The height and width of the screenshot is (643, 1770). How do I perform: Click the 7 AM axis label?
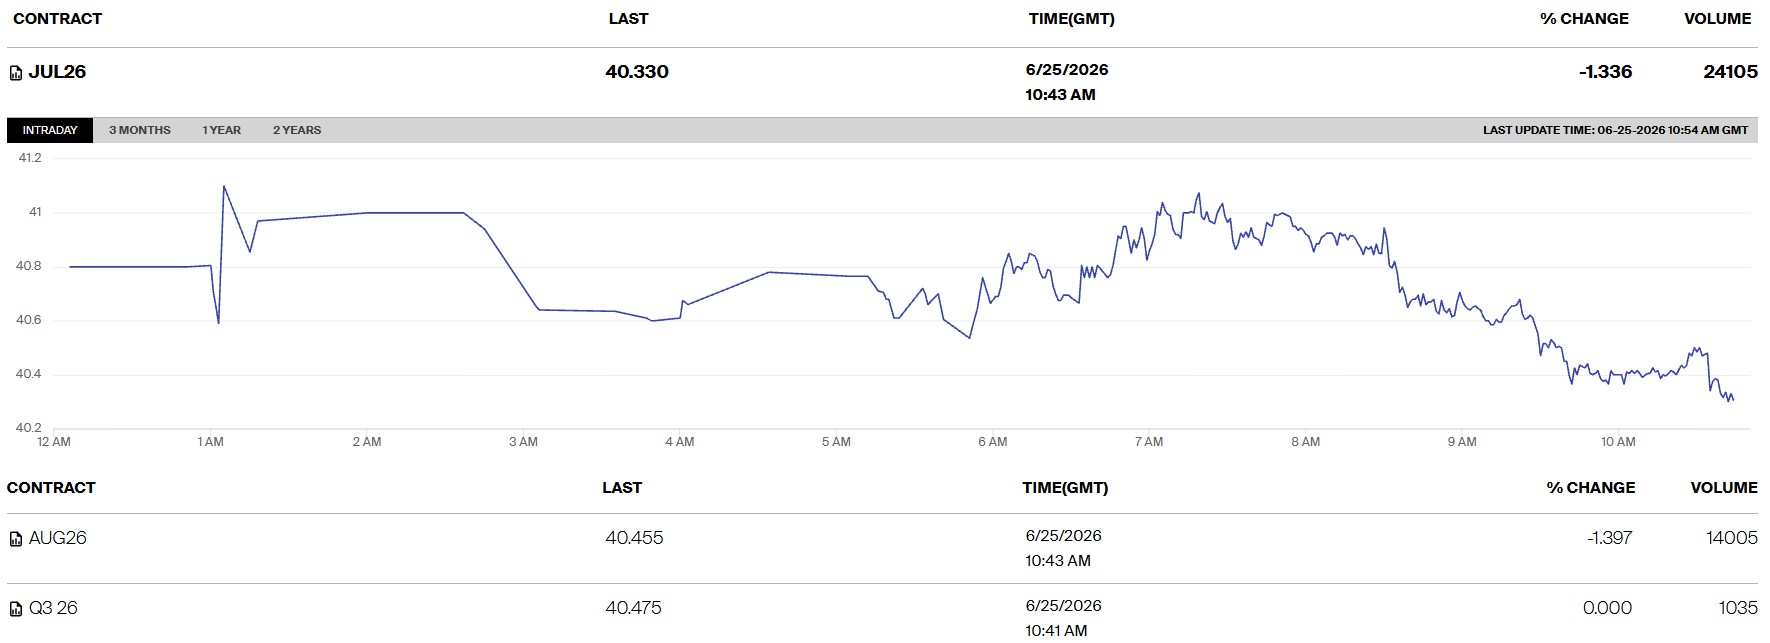click(1149, 441)
